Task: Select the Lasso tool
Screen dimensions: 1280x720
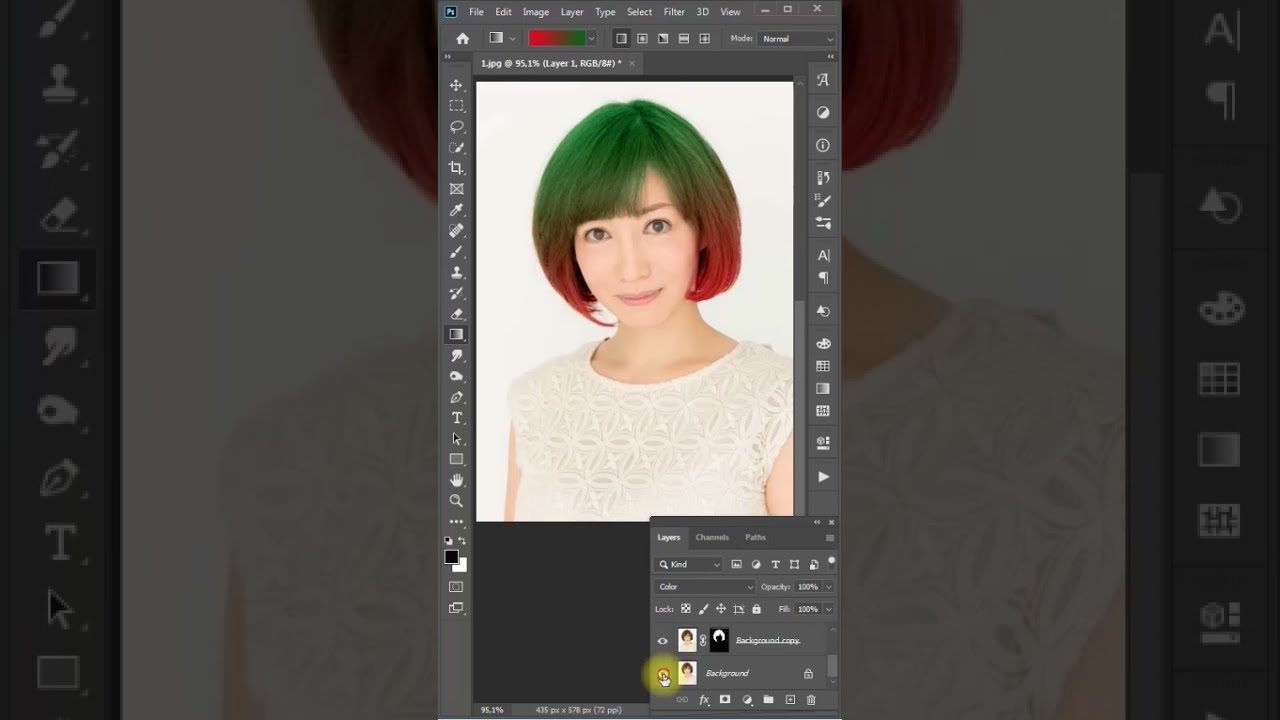Action: (x=456, y=127)
